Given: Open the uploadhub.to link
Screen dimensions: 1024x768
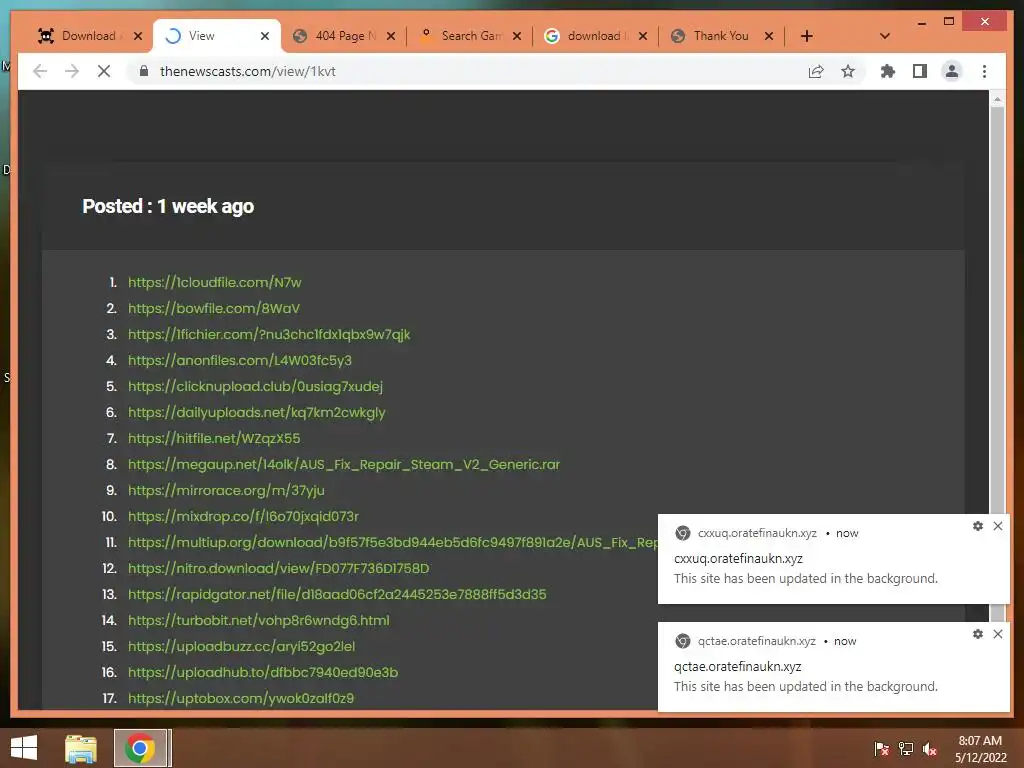Looking at the screenshot, I should pos(263,673).
